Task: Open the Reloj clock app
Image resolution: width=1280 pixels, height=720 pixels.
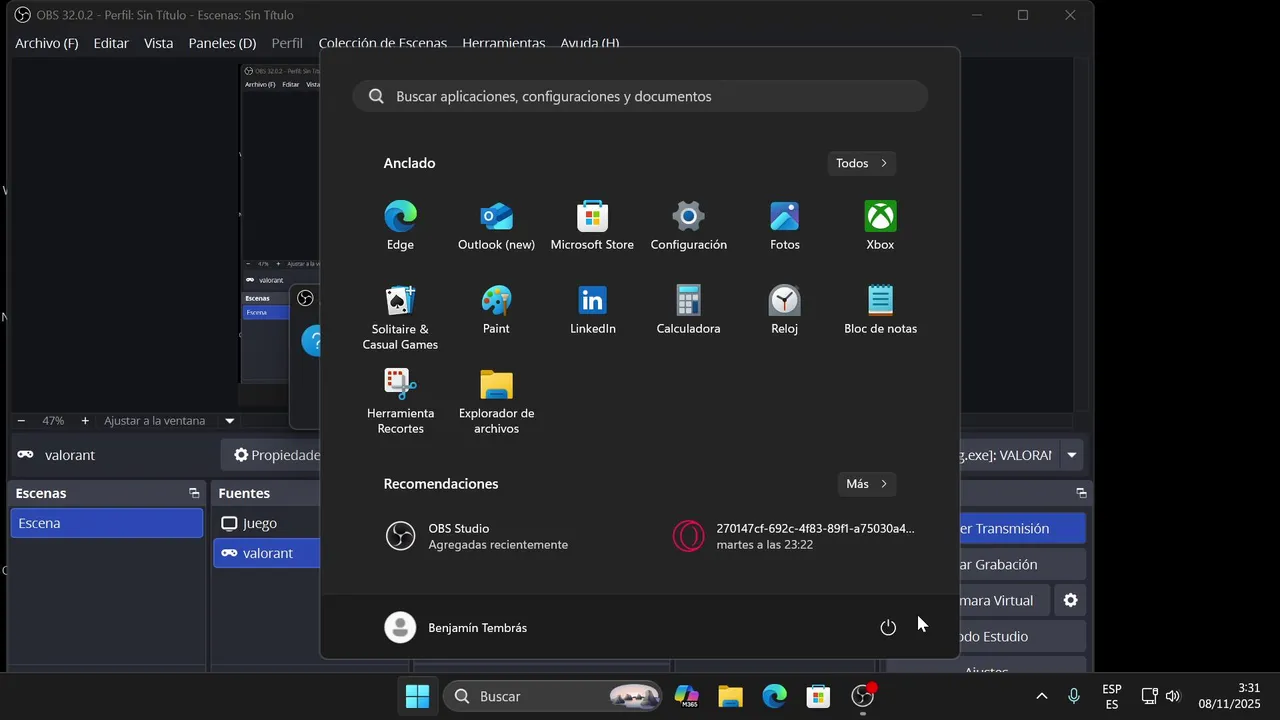Action: pos(784,310)
